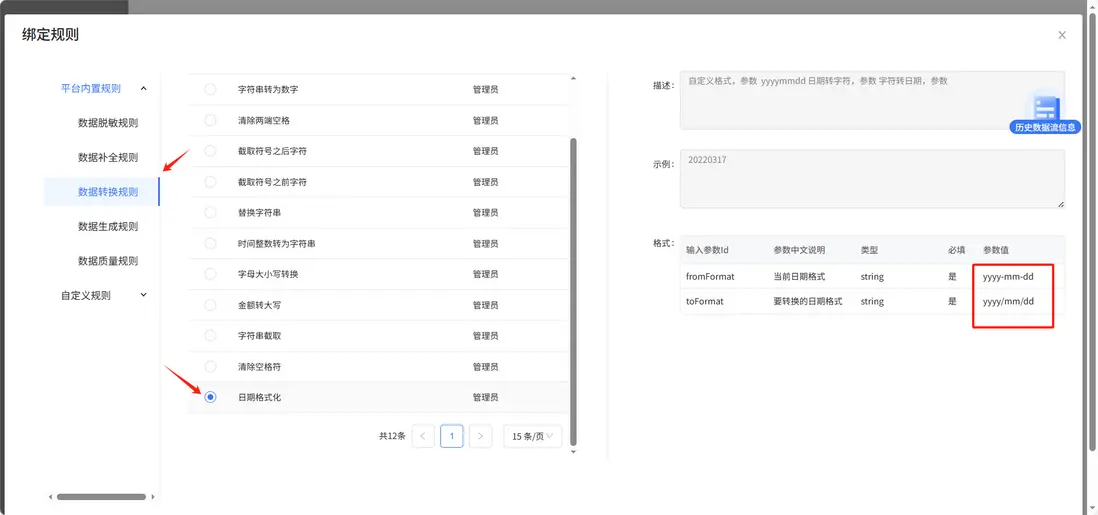
Task: Select the 截取符号之前字符 radio button
Action: (210, 181)
